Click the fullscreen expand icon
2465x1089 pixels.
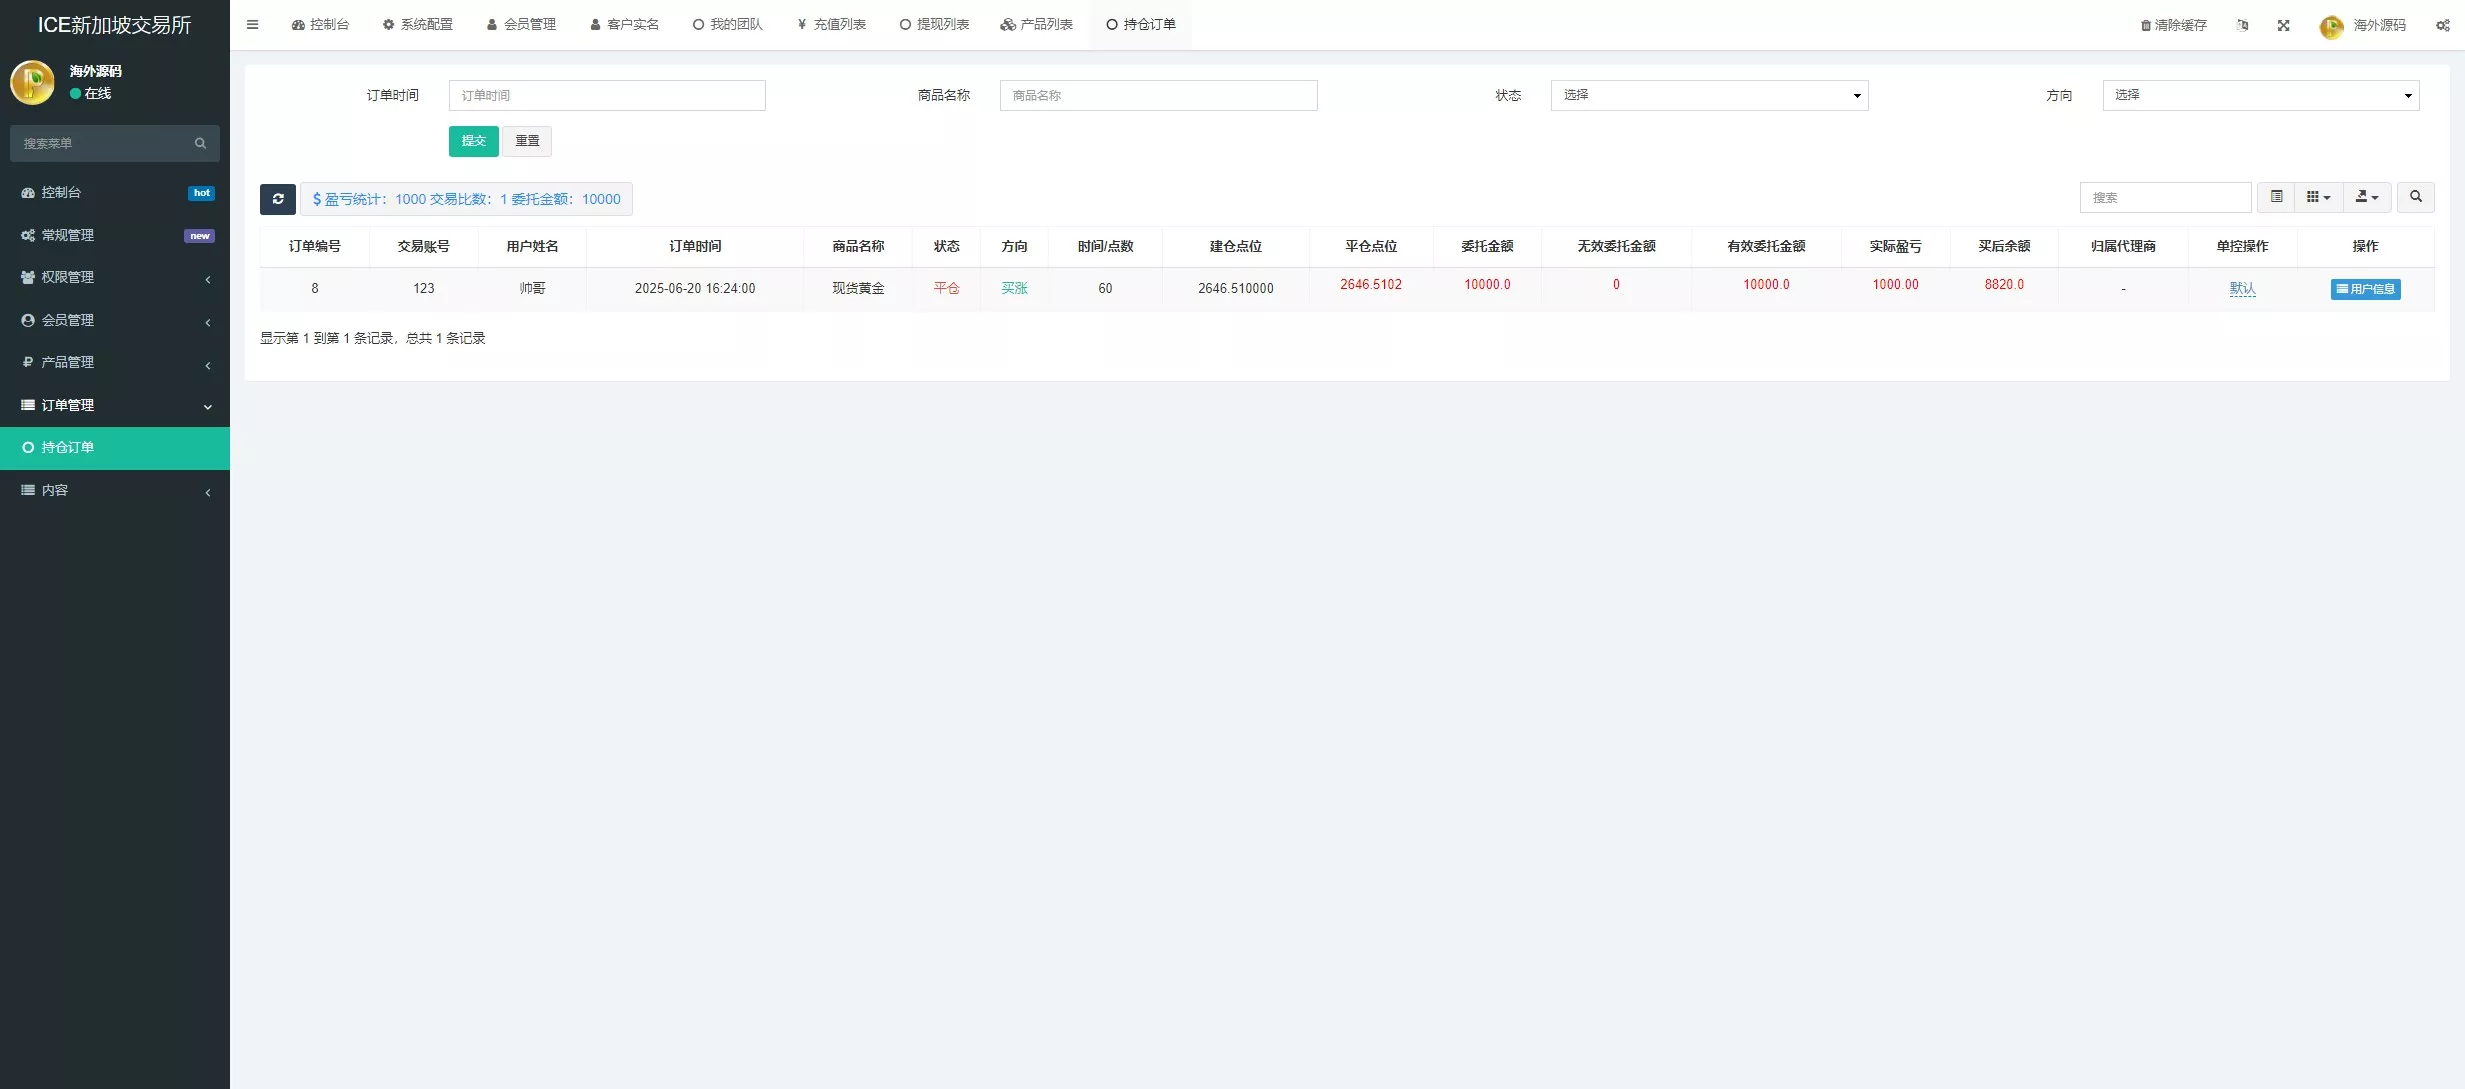2284,25
